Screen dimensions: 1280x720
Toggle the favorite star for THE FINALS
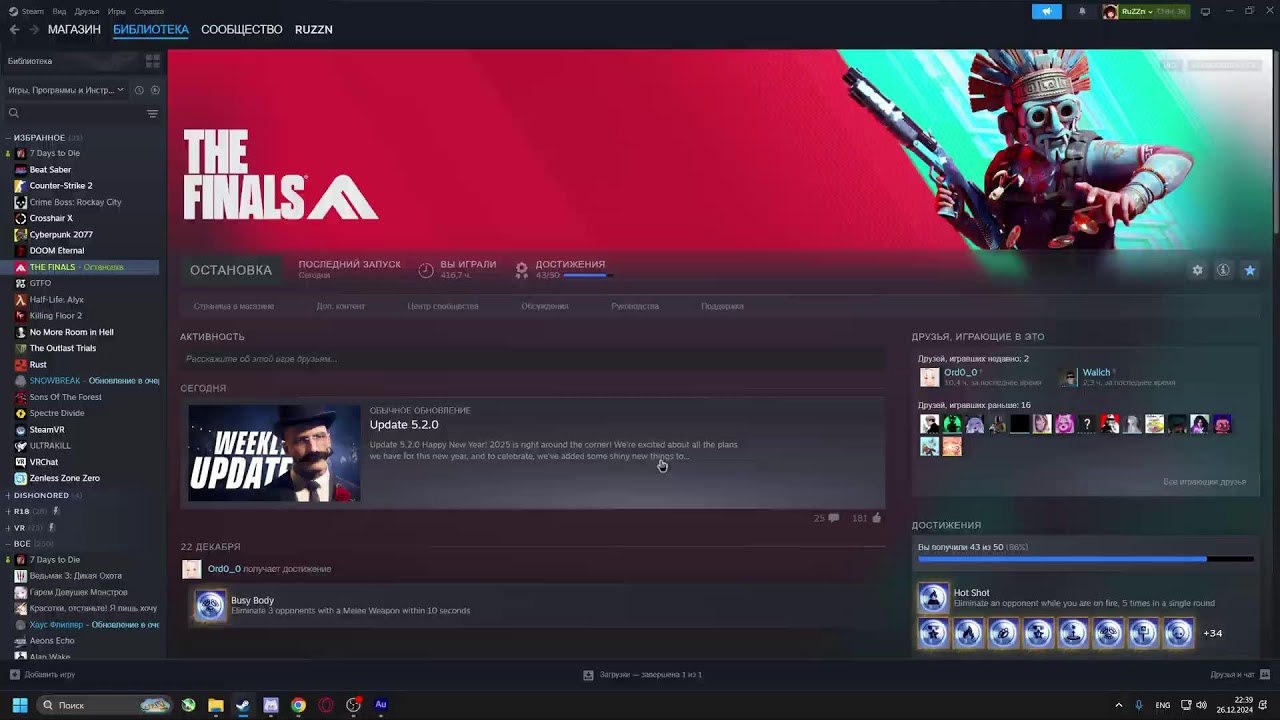coord(1249,270)
